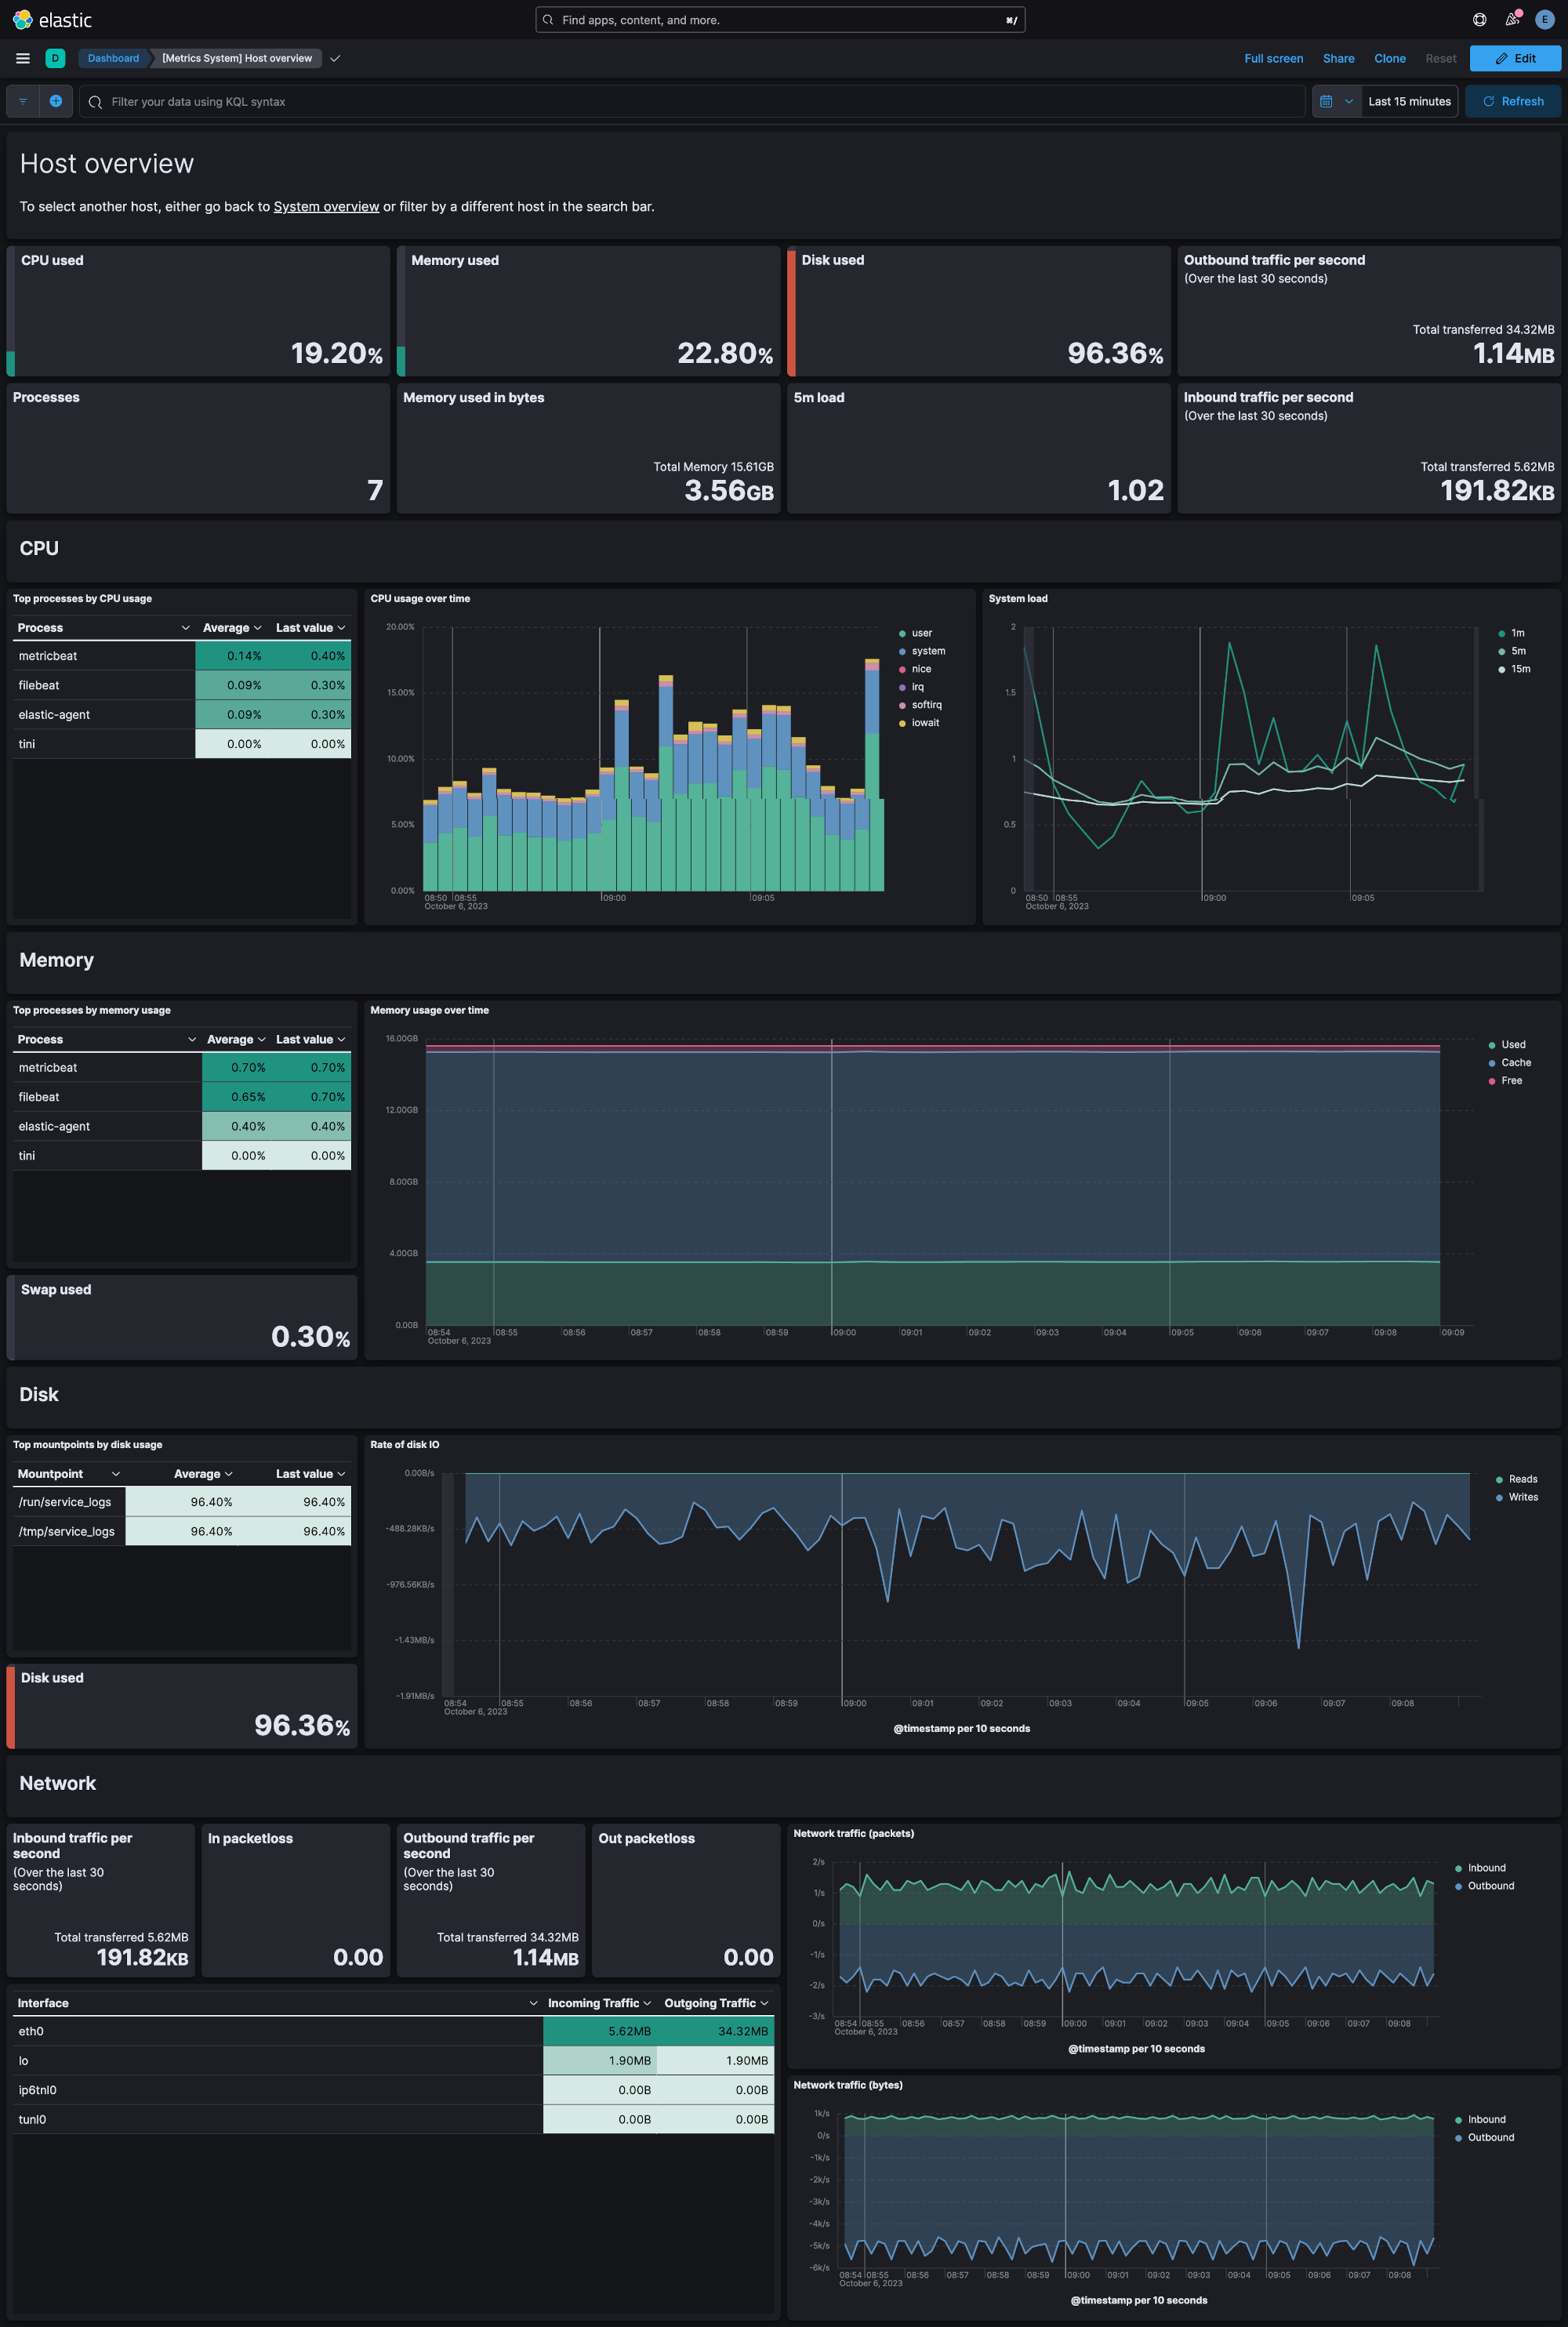Image resolution: width=1568 pixels, height=2327 pixels.
Task: Select the [Metrics System] Host overview breadcrumb
Action: coord(237,58)
